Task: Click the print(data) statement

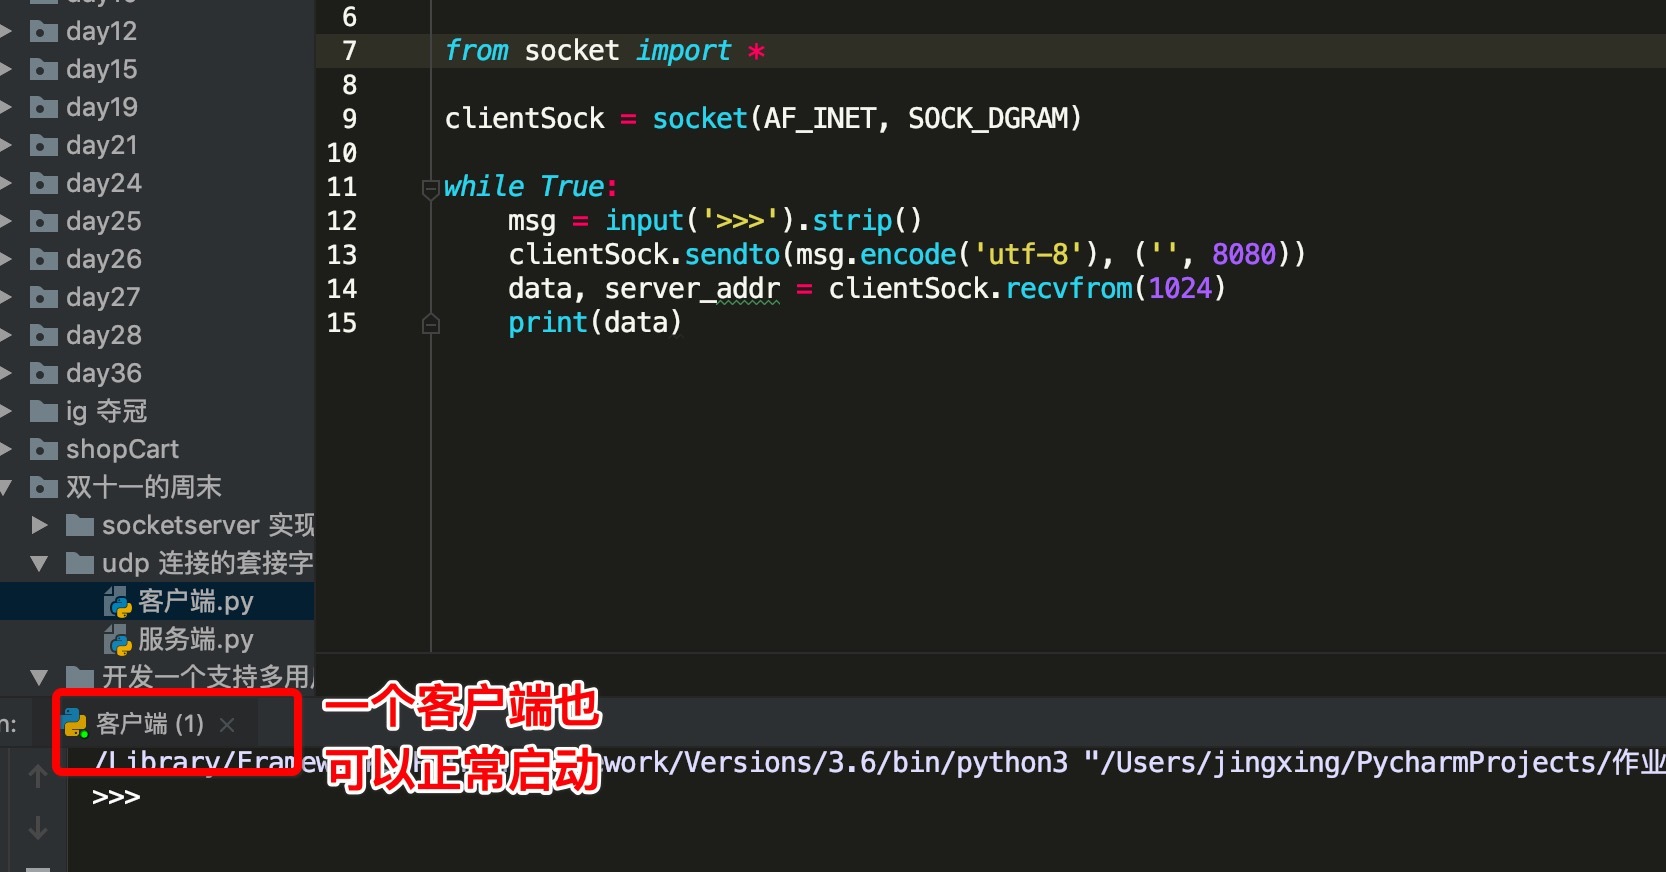Action: point(595,323)
